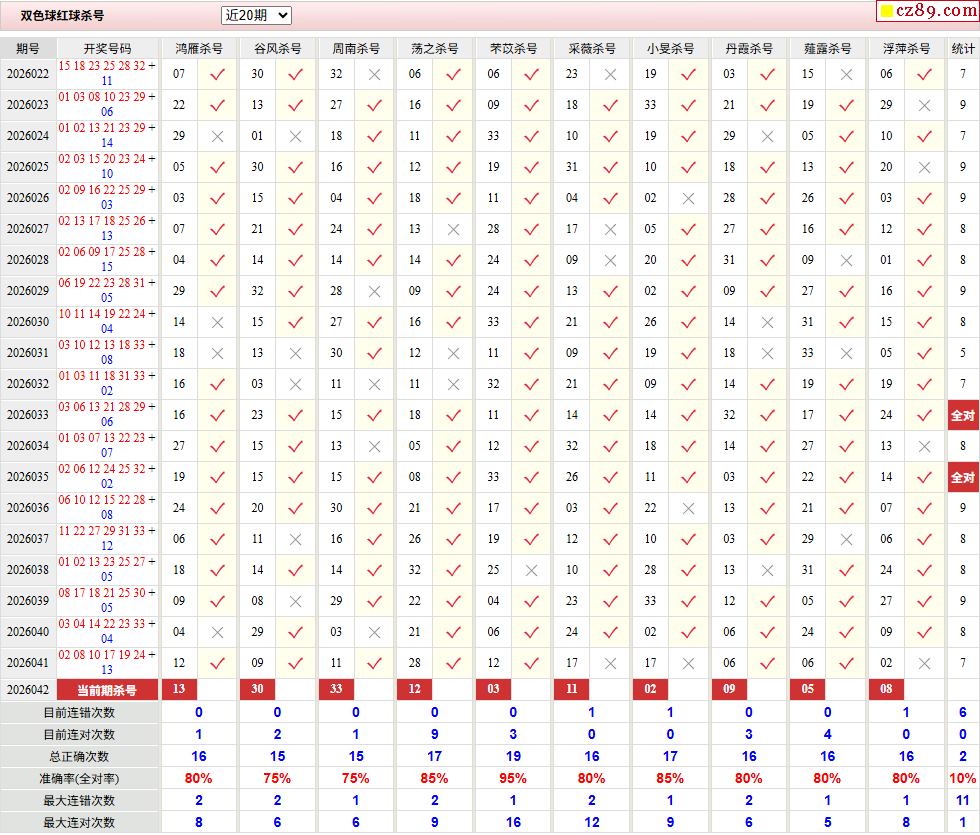Click the check mark for 鸿雁杀号 in row 2026022
Screen dimensions: 980x835
click(x=217, y=74)
